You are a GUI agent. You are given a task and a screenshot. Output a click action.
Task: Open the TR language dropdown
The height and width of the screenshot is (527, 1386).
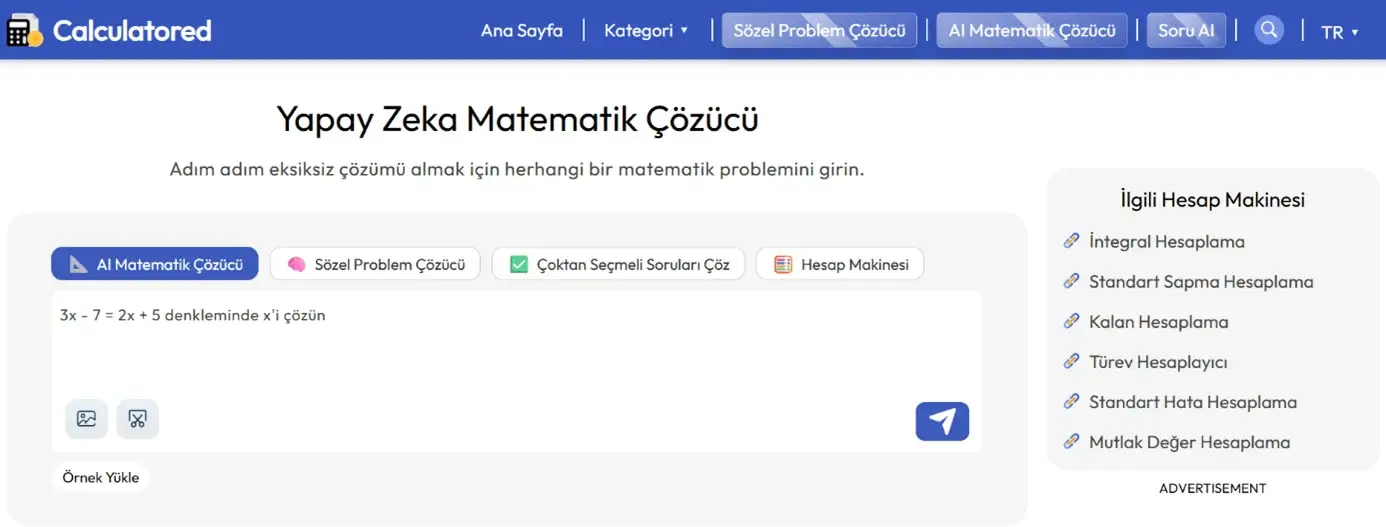point(1340,31)
